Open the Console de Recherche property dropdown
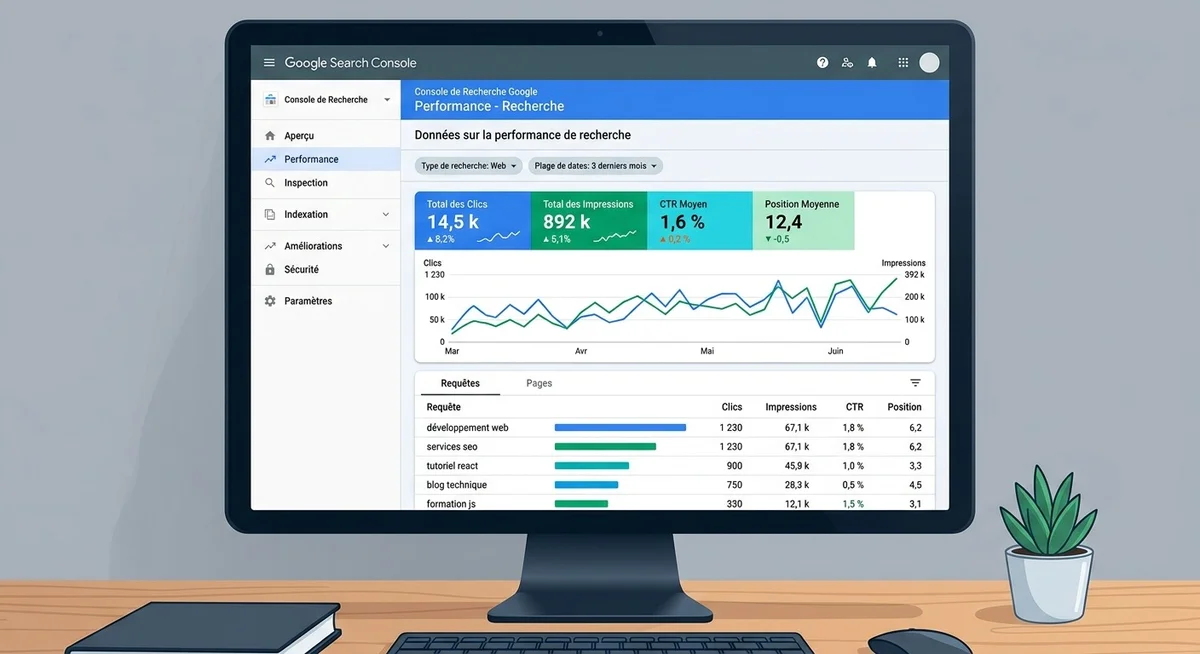Viewport: 1200px width, 654px height. 326,99
